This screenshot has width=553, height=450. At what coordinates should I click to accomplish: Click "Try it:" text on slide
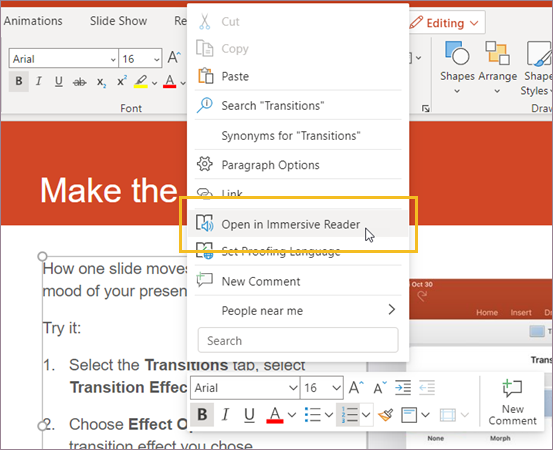pos(62,328)
